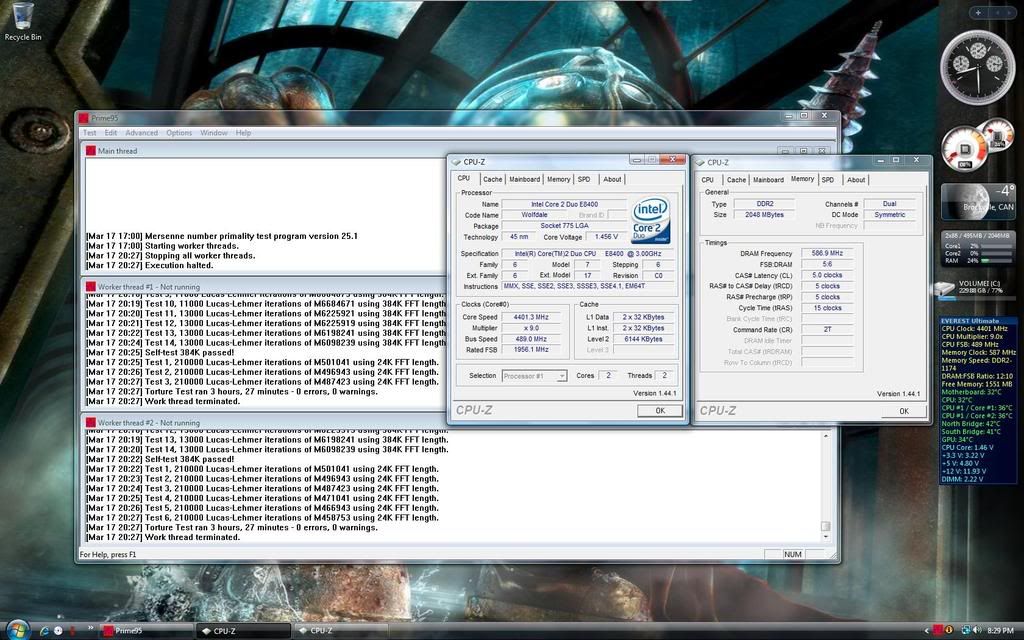Open the Window menu in Prime95

[x=214, y=133]
